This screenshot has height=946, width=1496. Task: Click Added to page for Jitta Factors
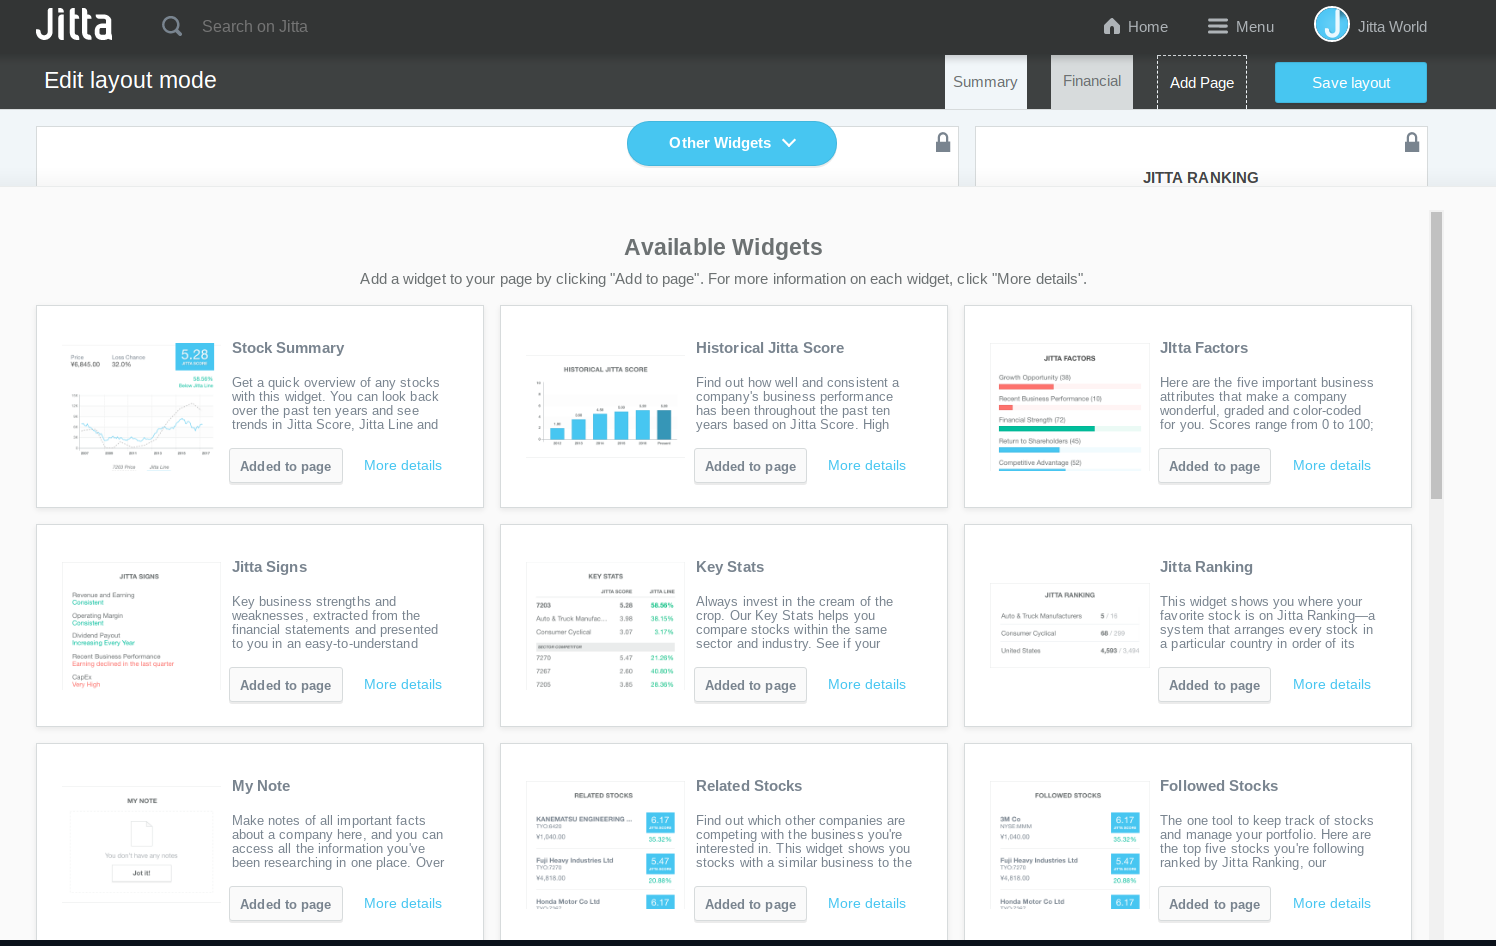[1215, 466]
